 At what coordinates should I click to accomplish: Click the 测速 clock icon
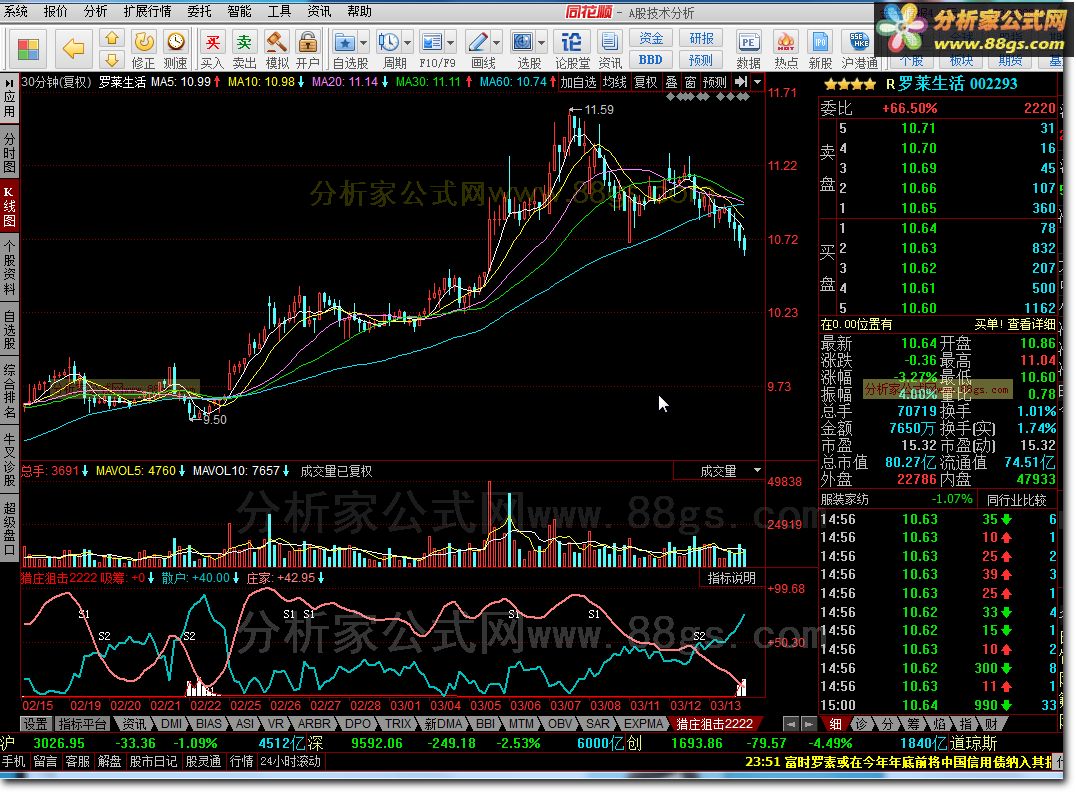tap(176, 43)
